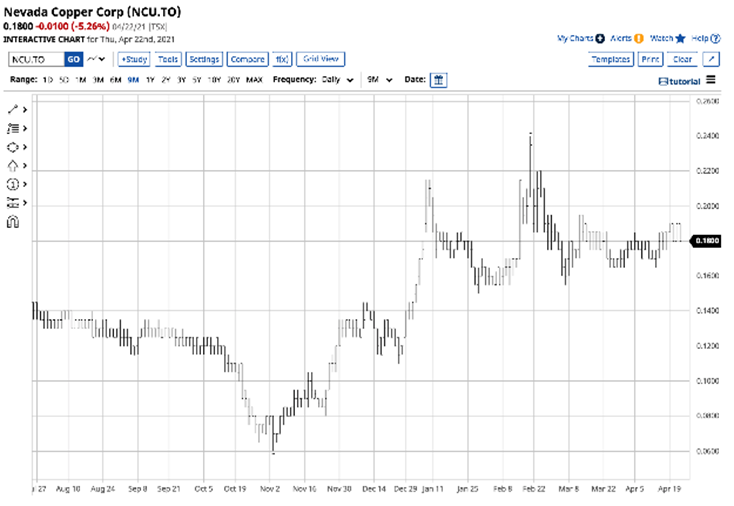This screenshot has width=734, height=506.
Task: Click the Help question mark icon
Action: coord(715,38)
